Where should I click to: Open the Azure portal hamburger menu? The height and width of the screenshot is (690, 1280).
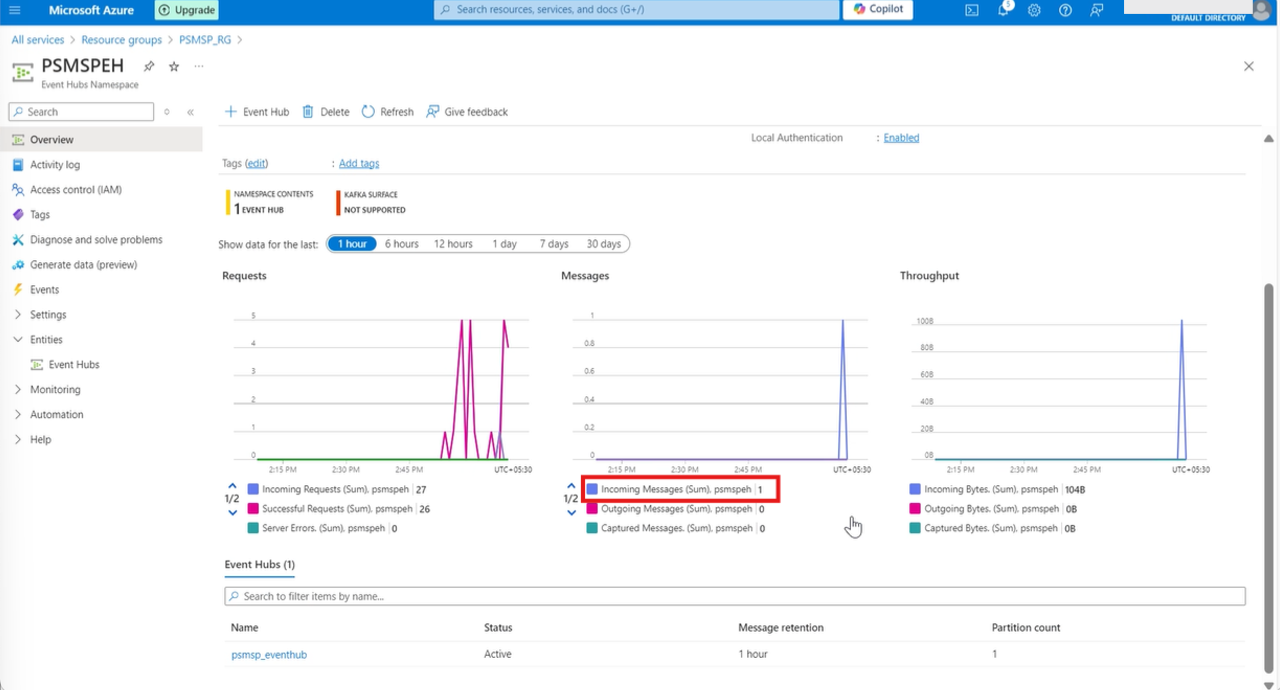click(14, 10)
